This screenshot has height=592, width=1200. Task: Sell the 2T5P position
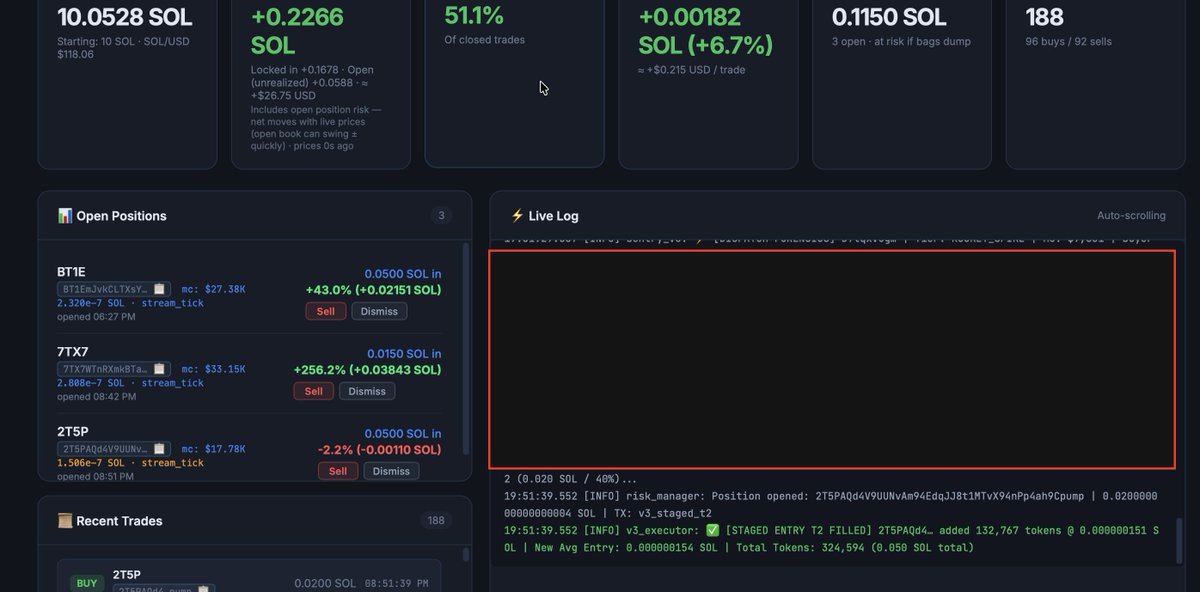338,471
